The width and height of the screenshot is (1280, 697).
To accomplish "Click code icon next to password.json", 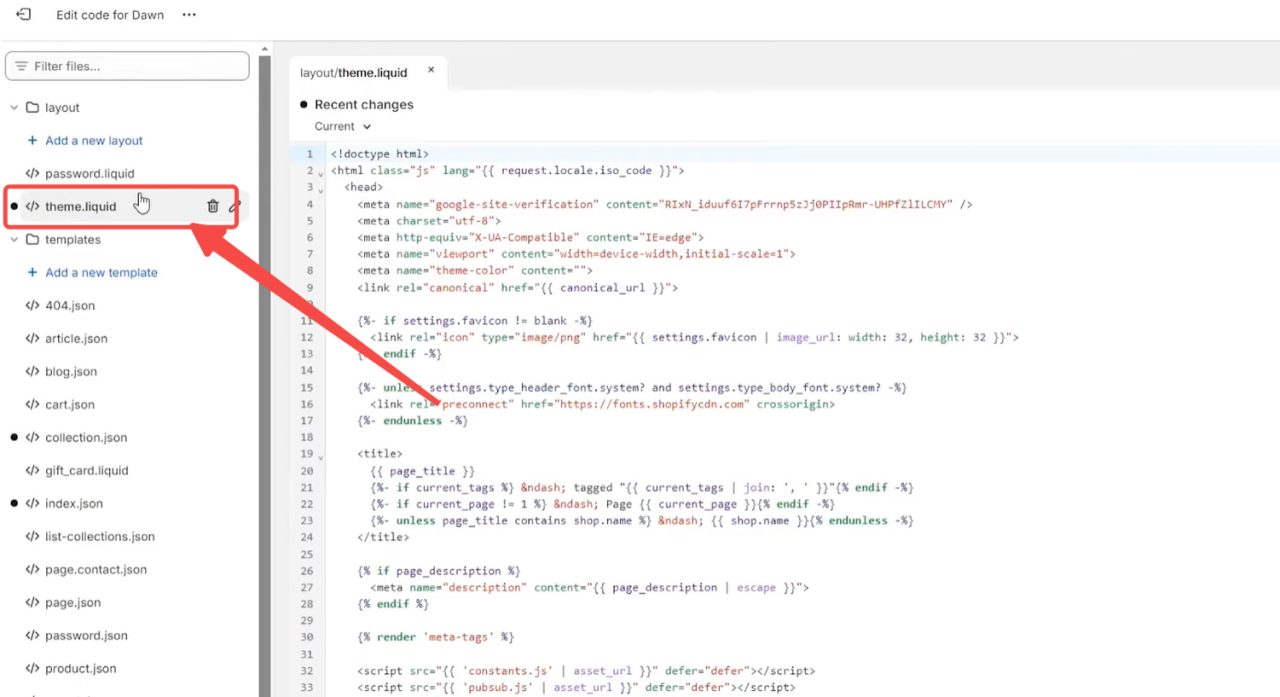I will (x=32, y=635).
